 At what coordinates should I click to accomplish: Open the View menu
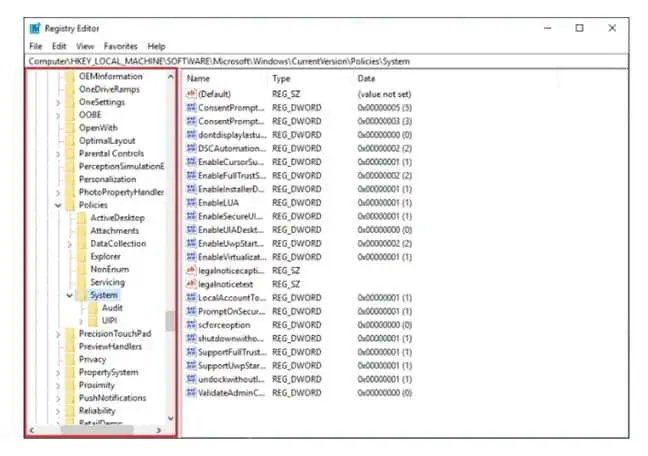(x=85, y=46)
